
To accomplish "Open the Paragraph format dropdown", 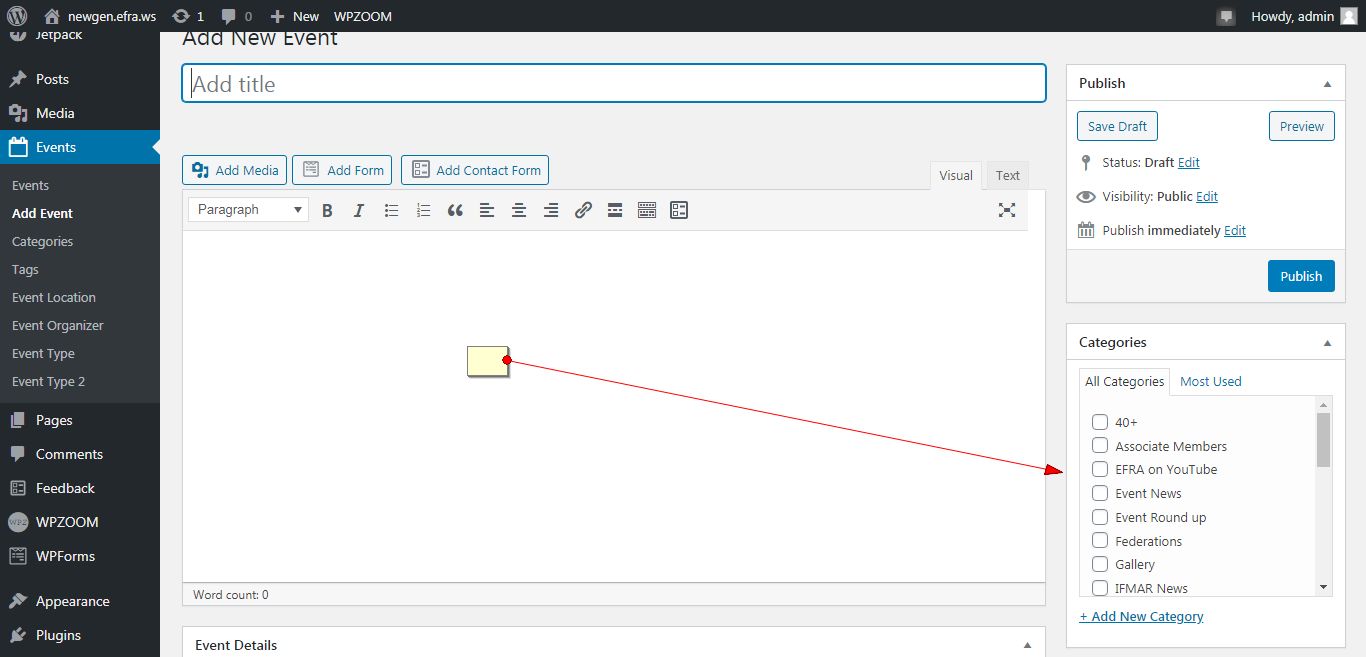I will [x=250, y=210].
